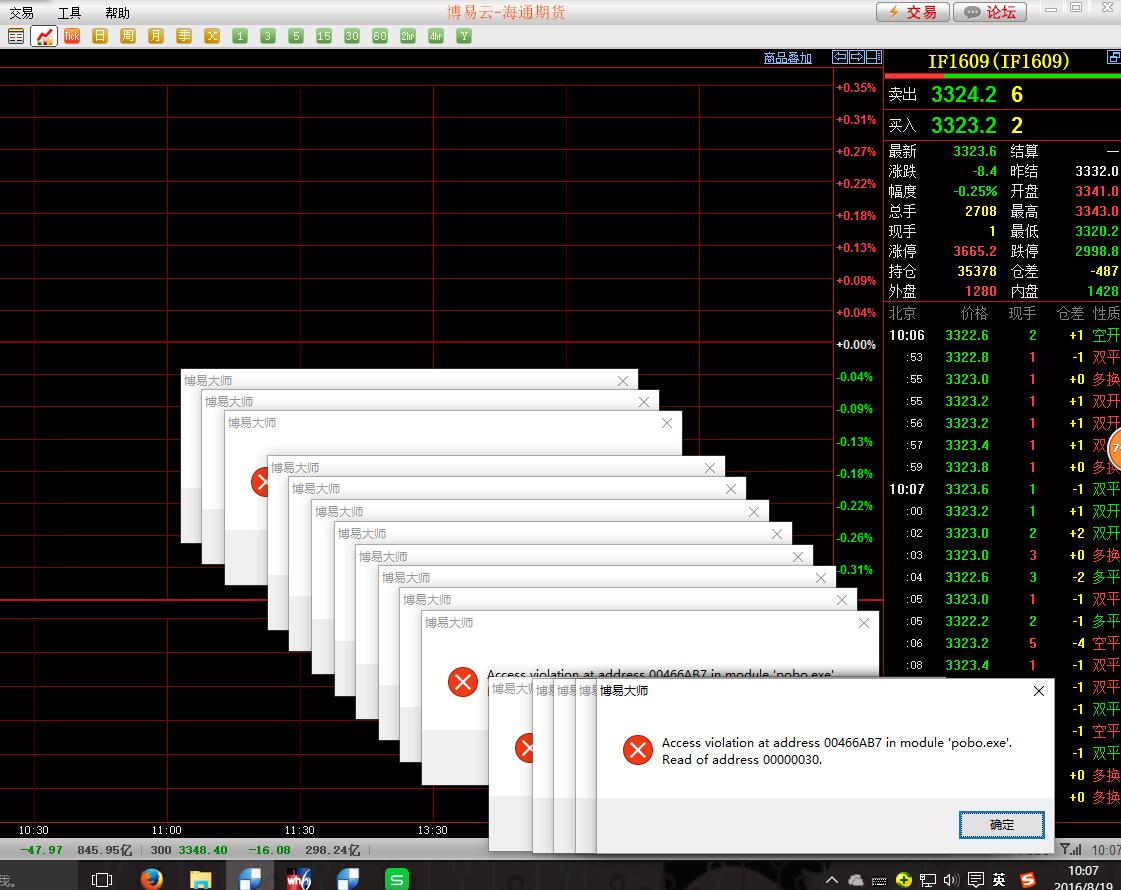Viewport: 1121px width, 890px height.
Task: Switch to the Tick chart icon
Action: tap(72, 36)
